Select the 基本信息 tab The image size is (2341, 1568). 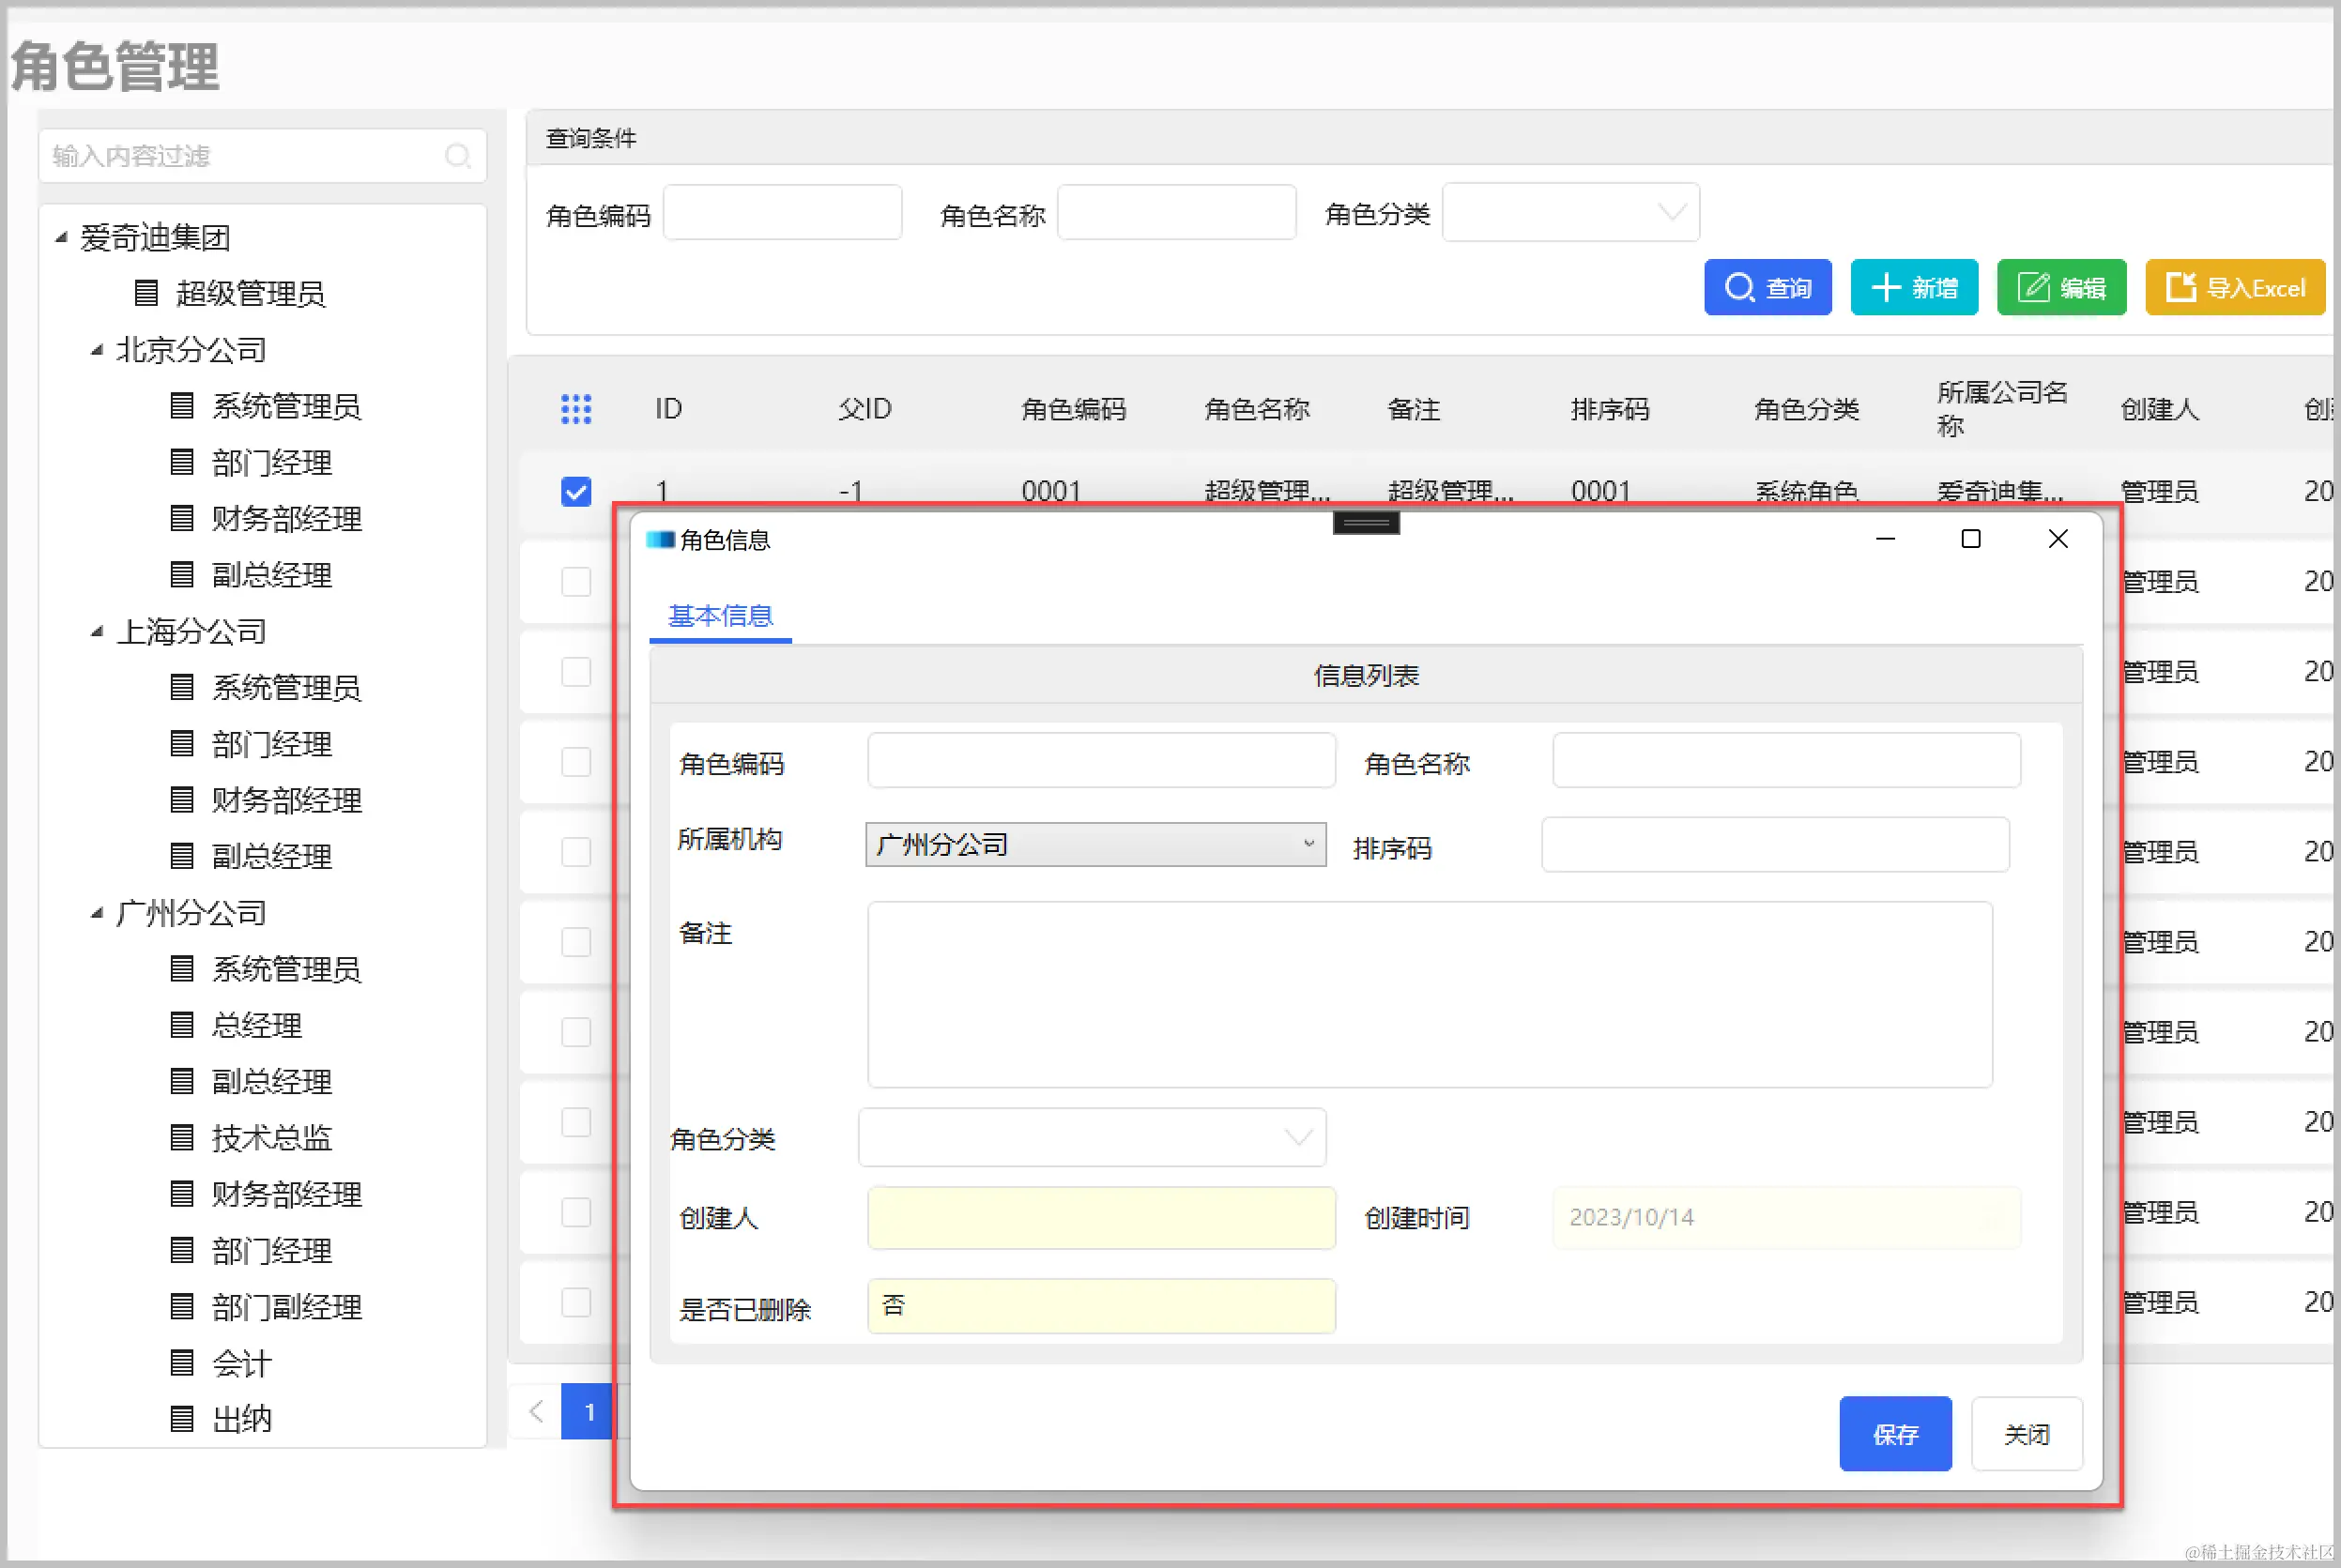coord(720,616)
